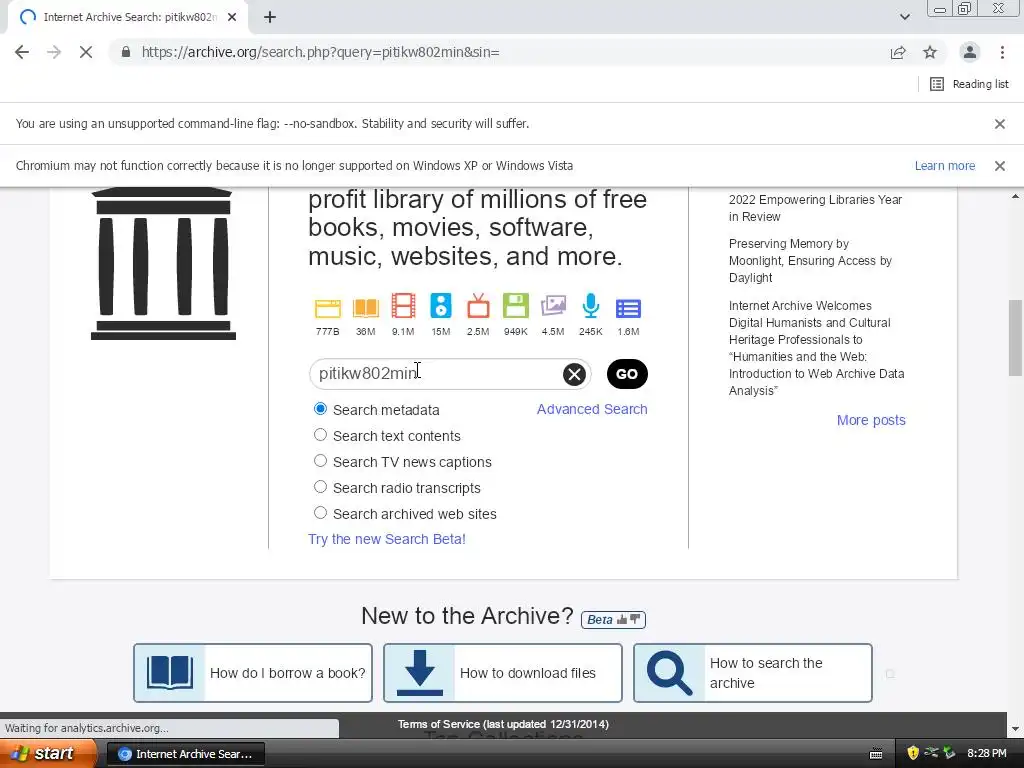Click the Internet Archive building logo

coord(163,263)
